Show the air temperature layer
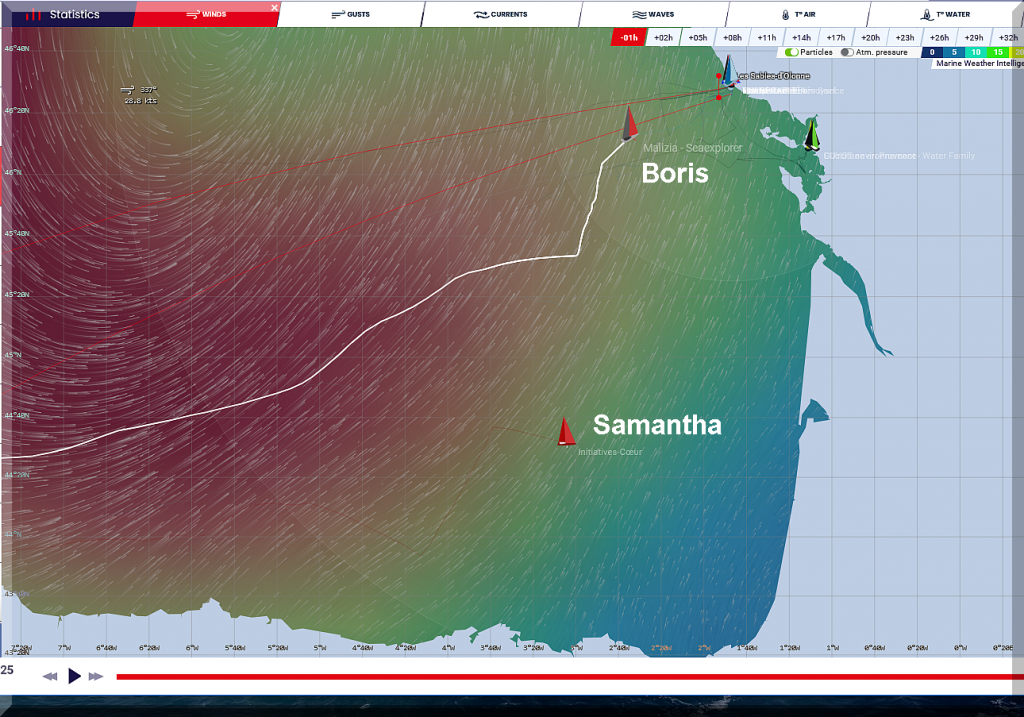Screen dimensions: 1024x717 pyautogui.click(x=795, y=15)
